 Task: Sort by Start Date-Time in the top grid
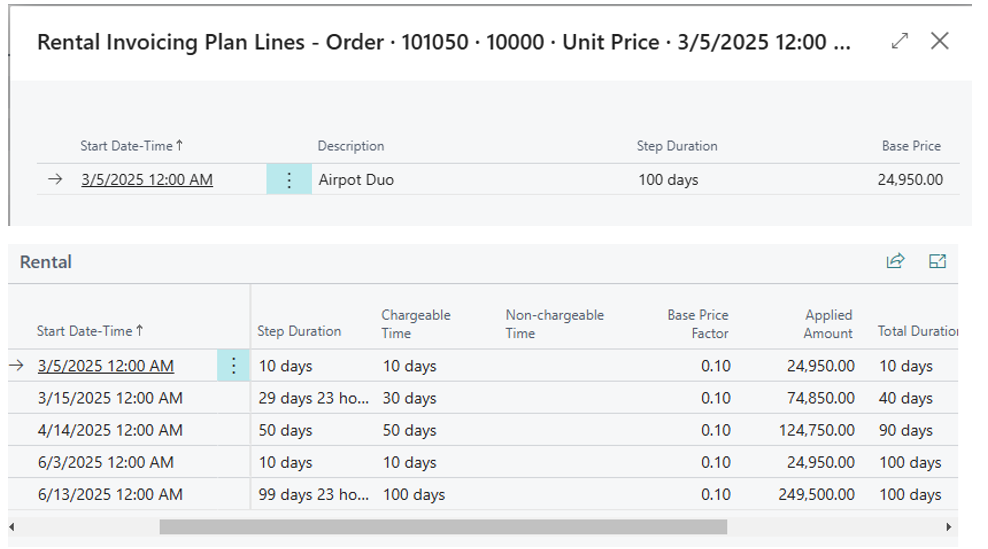tap(131, 146)
